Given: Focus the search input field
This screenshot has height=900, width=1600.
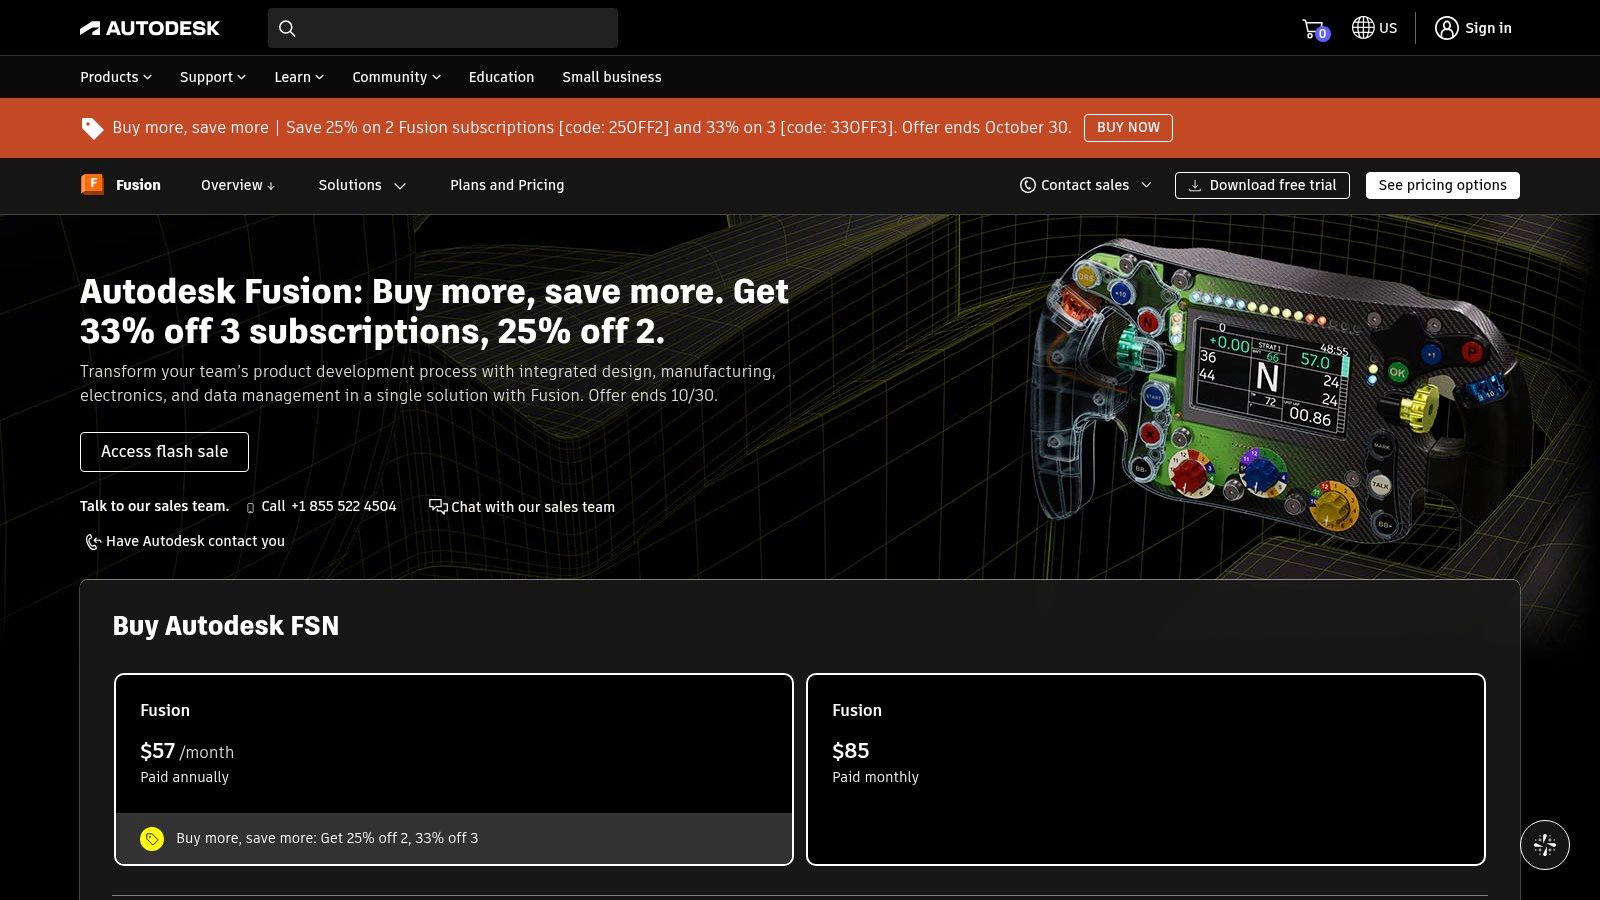Looking at the screenshot, I should pos(443,28).
